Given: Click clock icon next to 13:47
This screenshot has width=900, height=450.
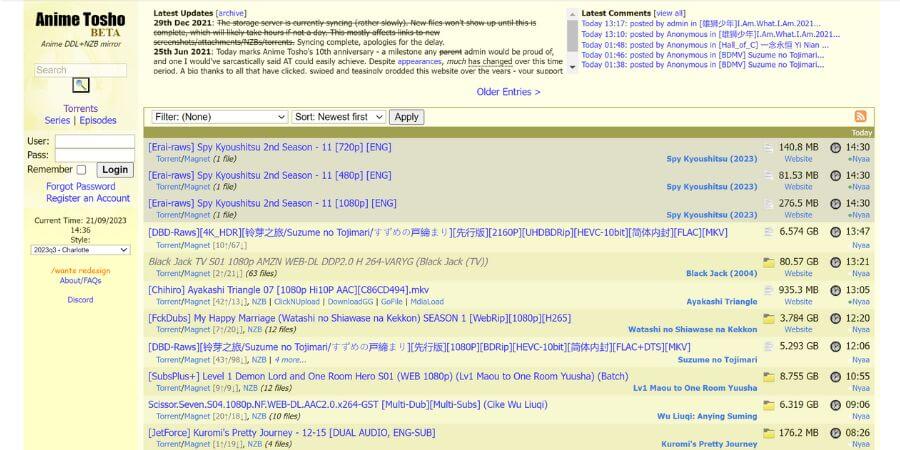Looking at the screenshot, I should pos(835,233).
